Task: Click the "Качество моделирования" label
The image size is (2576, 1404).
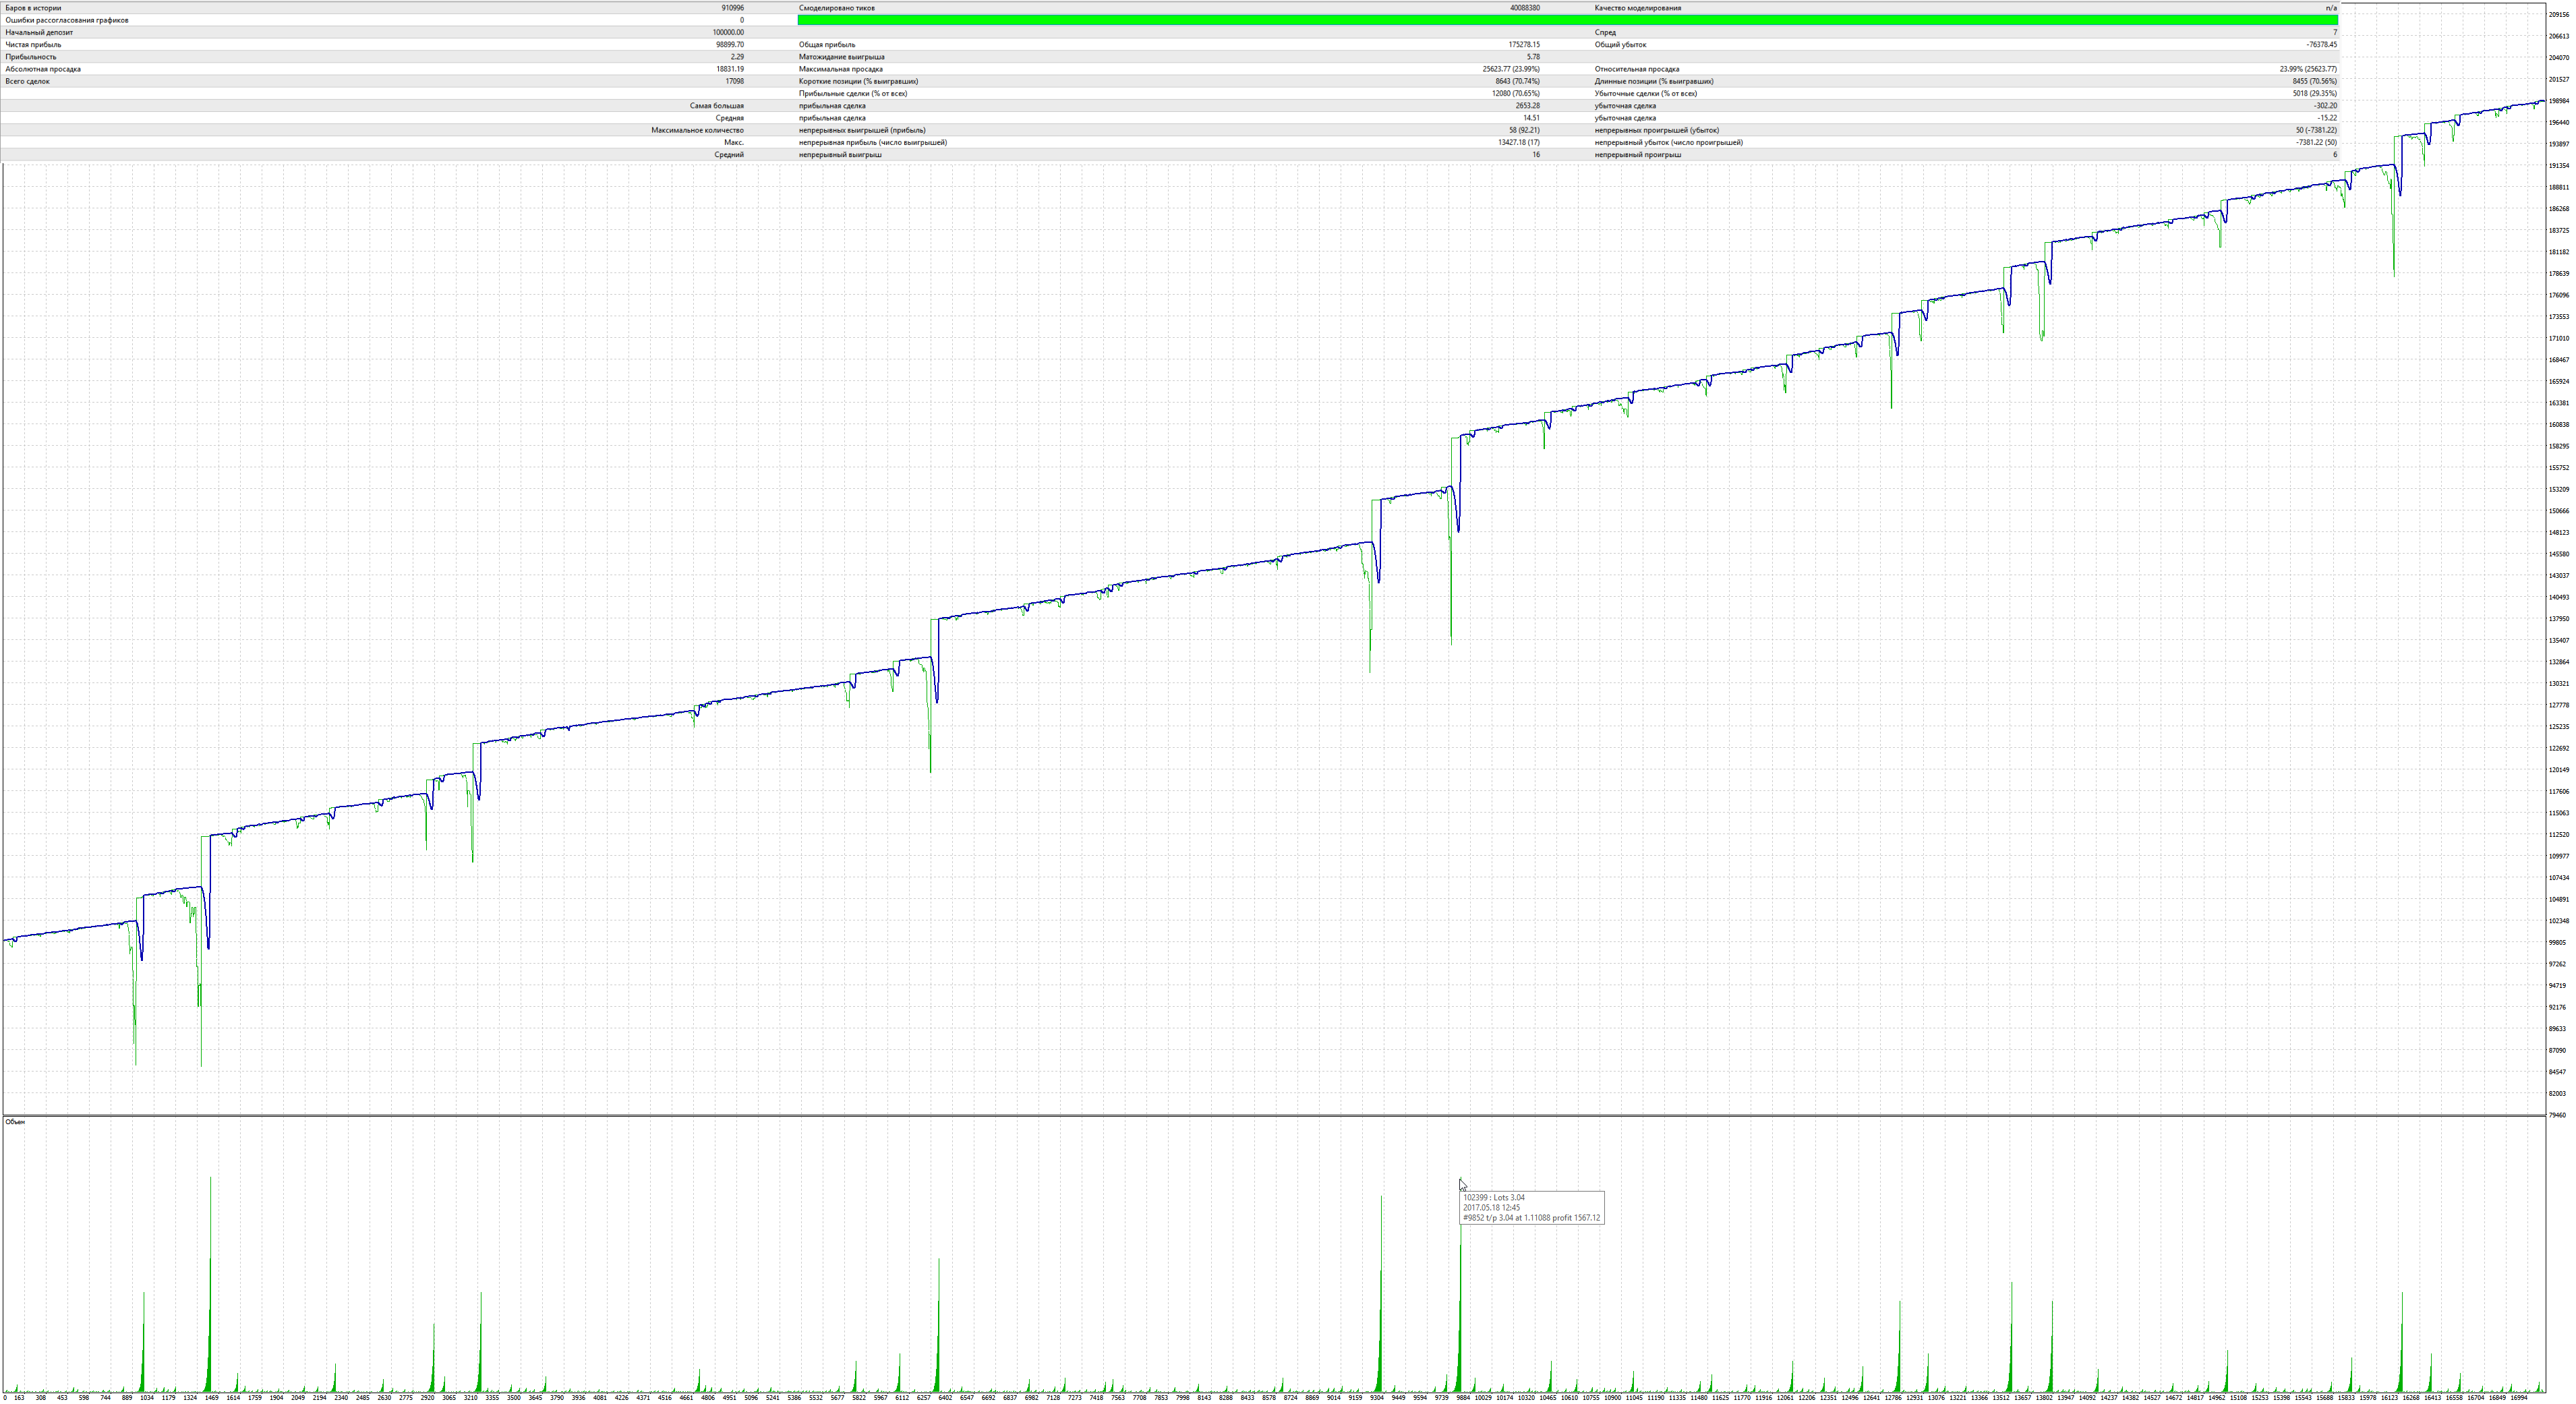Action: pos(1638,8)
